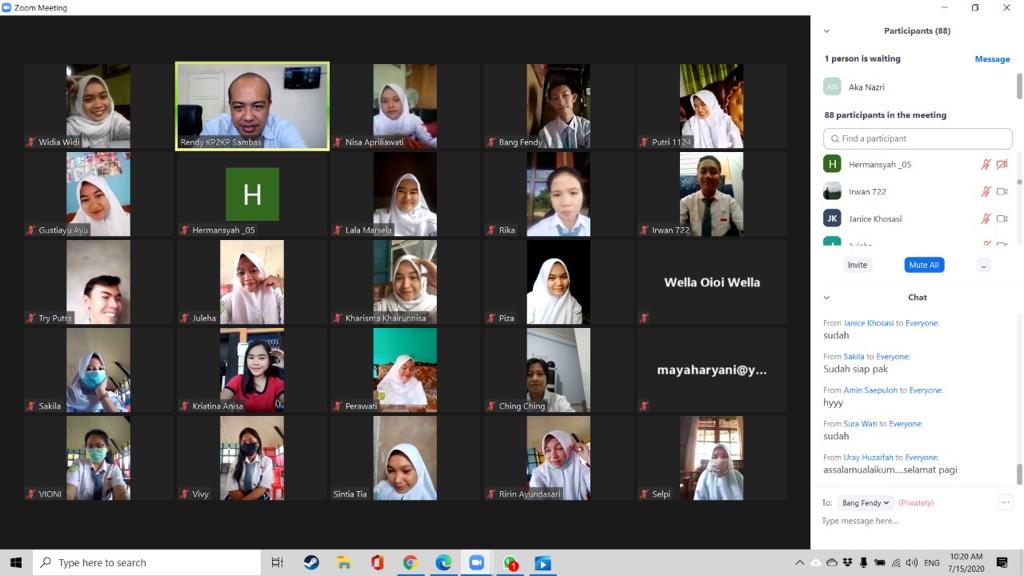Toggle the camera icon for Janice Khosasi

pyautogui.click(x=1002, y=218)
